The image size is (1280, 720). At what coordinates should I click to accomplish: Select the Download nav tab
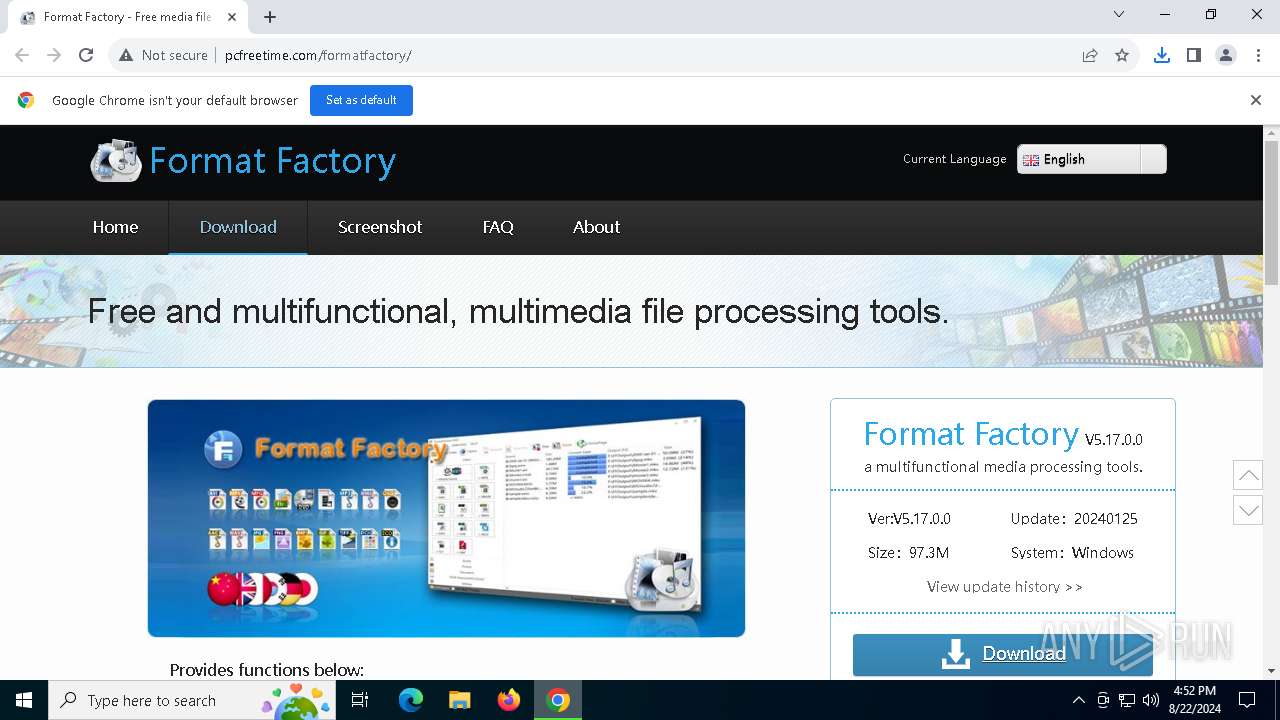point(238,227)
